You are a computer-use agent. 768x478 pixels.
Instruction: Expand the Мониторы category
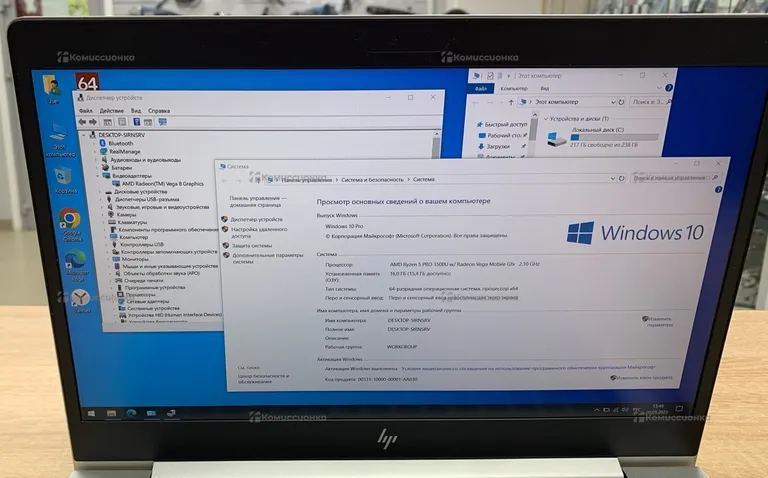pos(109,259)
